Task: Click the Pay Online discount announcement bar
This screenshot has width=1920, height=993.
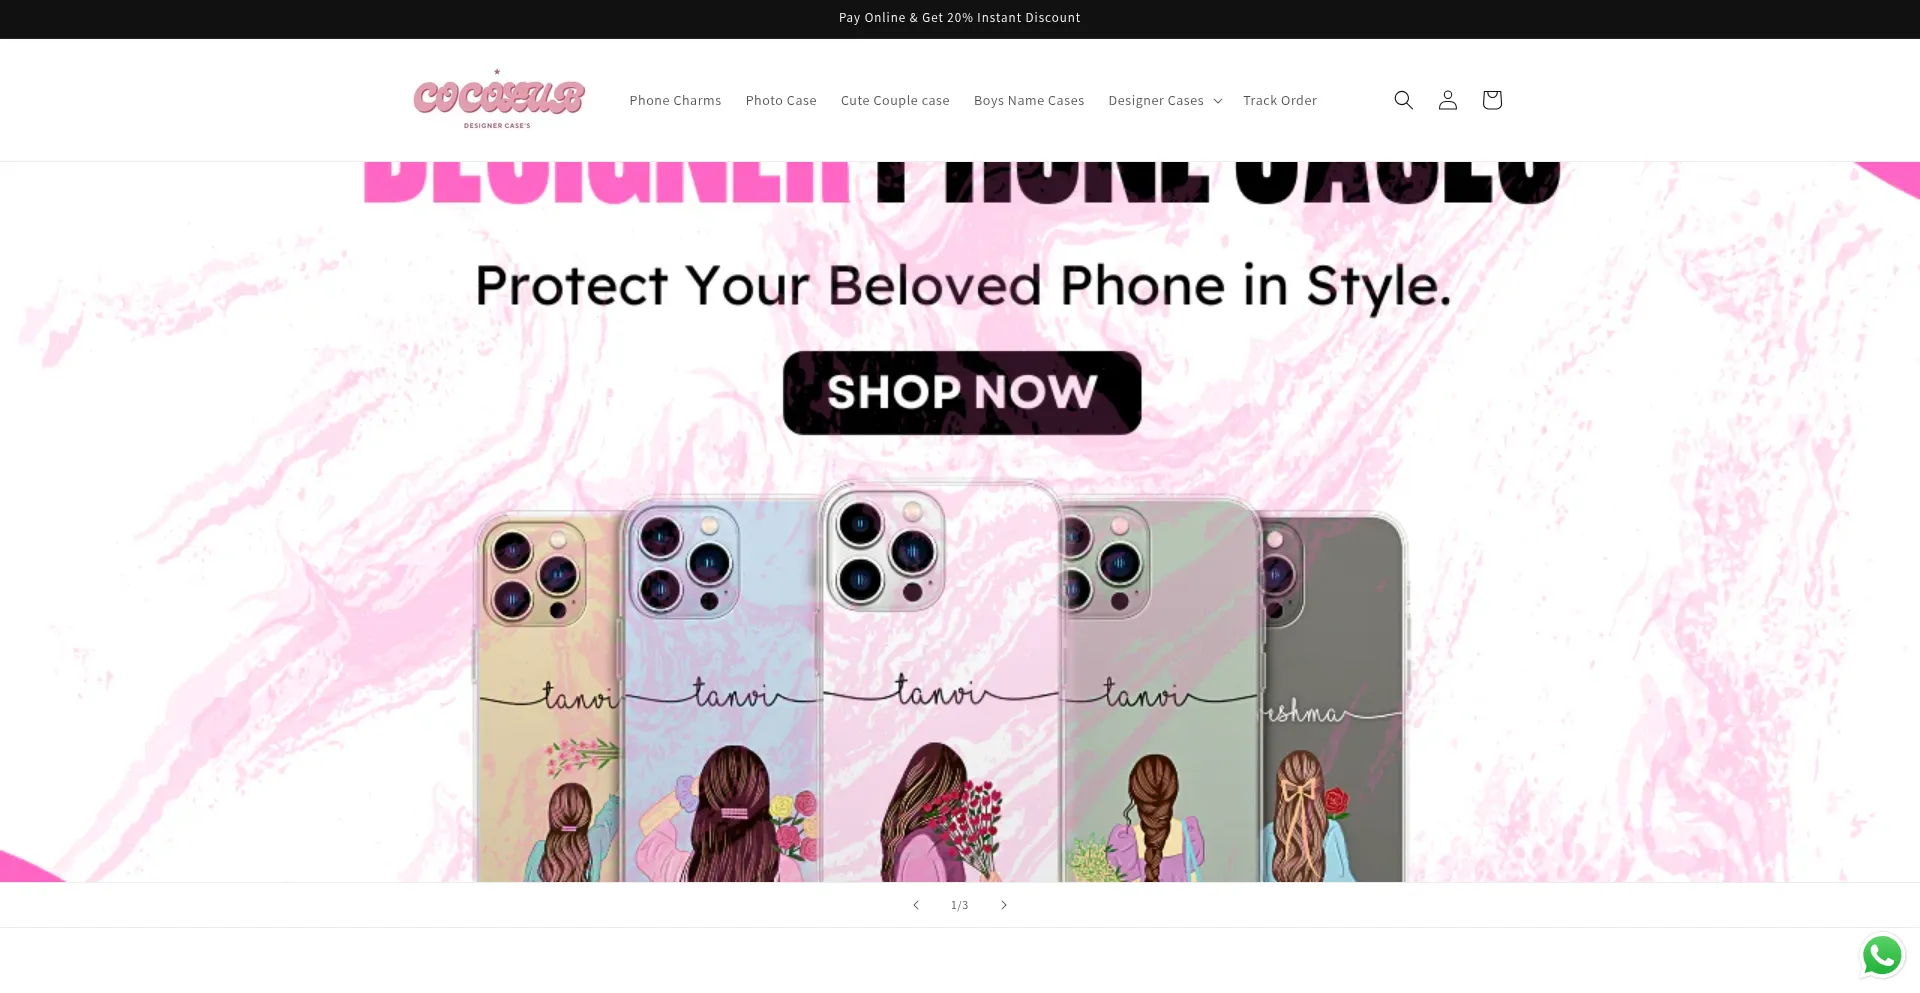Action: click(960, 19)
